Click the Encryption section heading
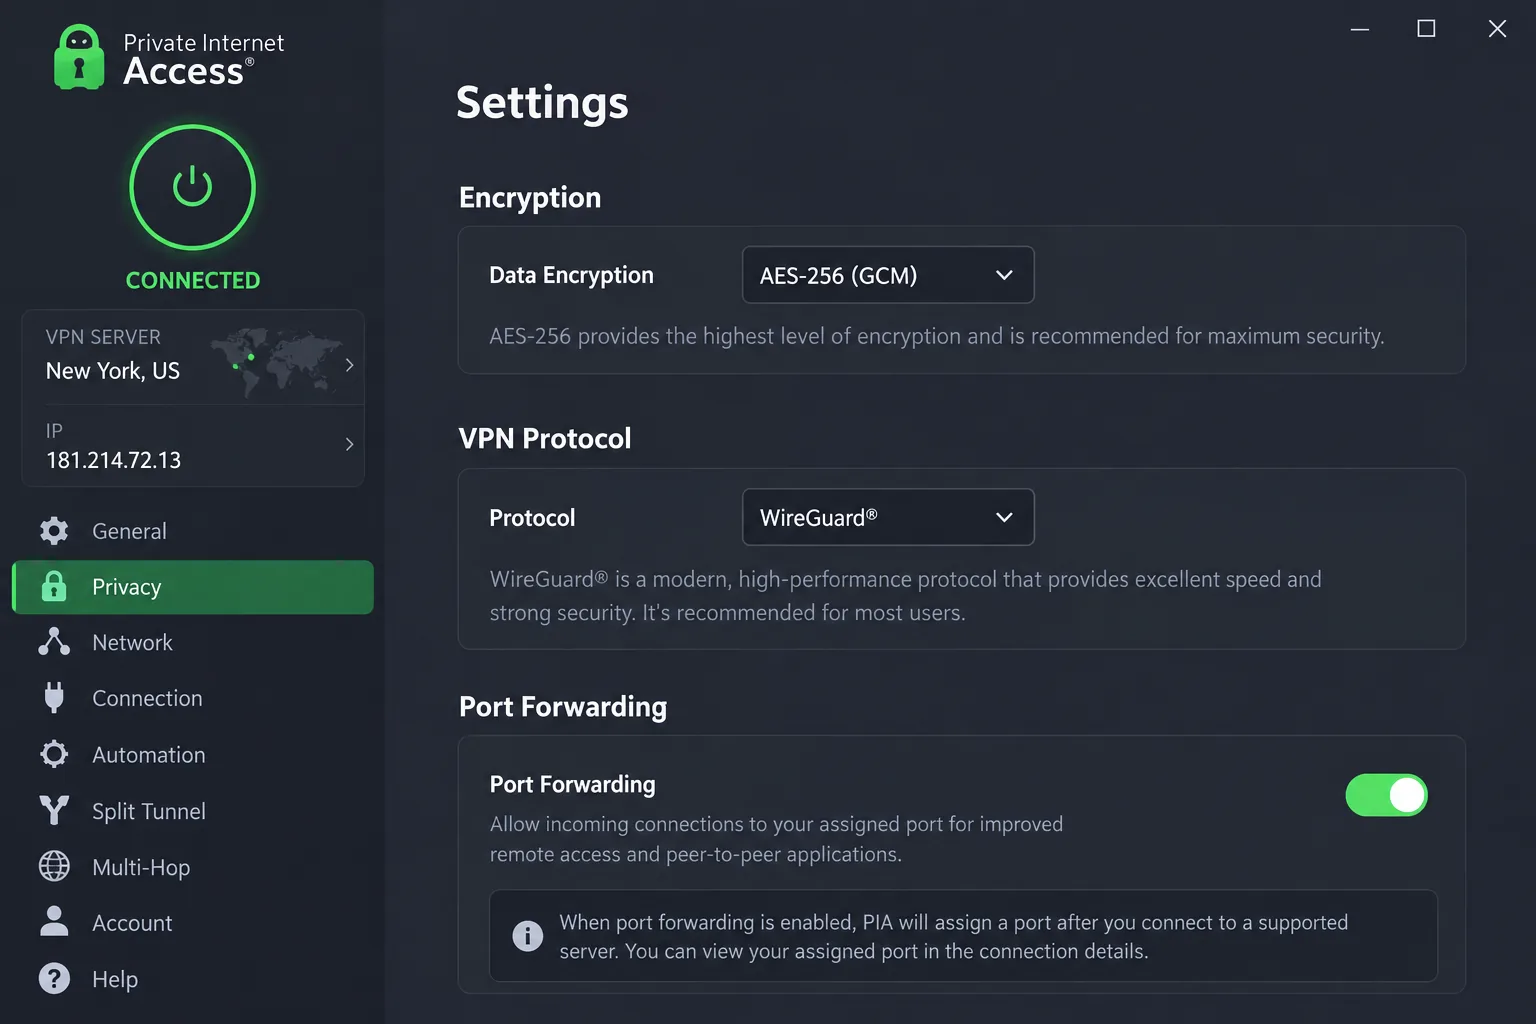 point(530,198)
